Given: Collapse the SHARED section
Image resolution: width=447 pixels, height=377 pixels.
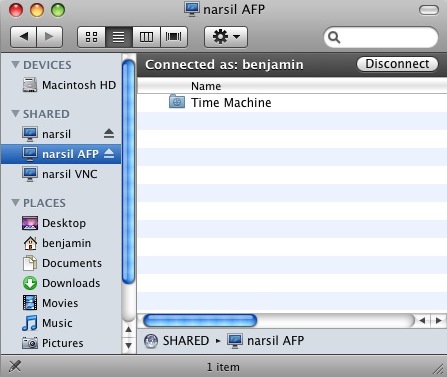Looking at the screenshot, I should 15,113.
